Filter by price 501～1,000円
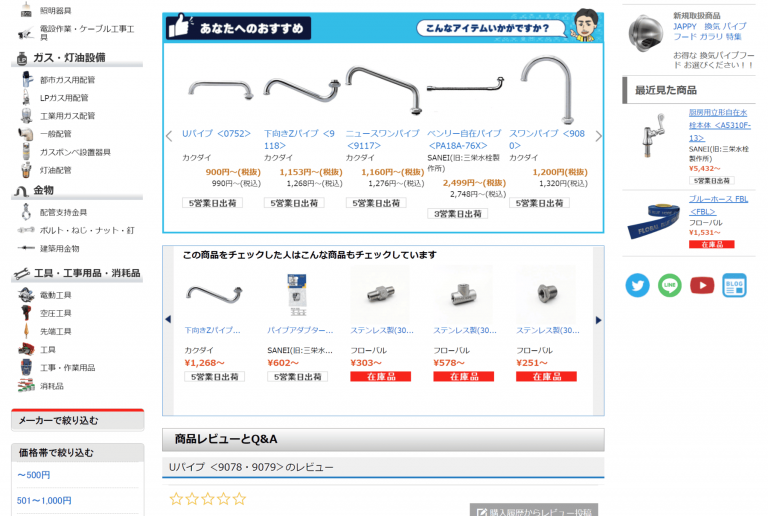Image resolution: width=768 pixels, height=516 pixels. 44,500
